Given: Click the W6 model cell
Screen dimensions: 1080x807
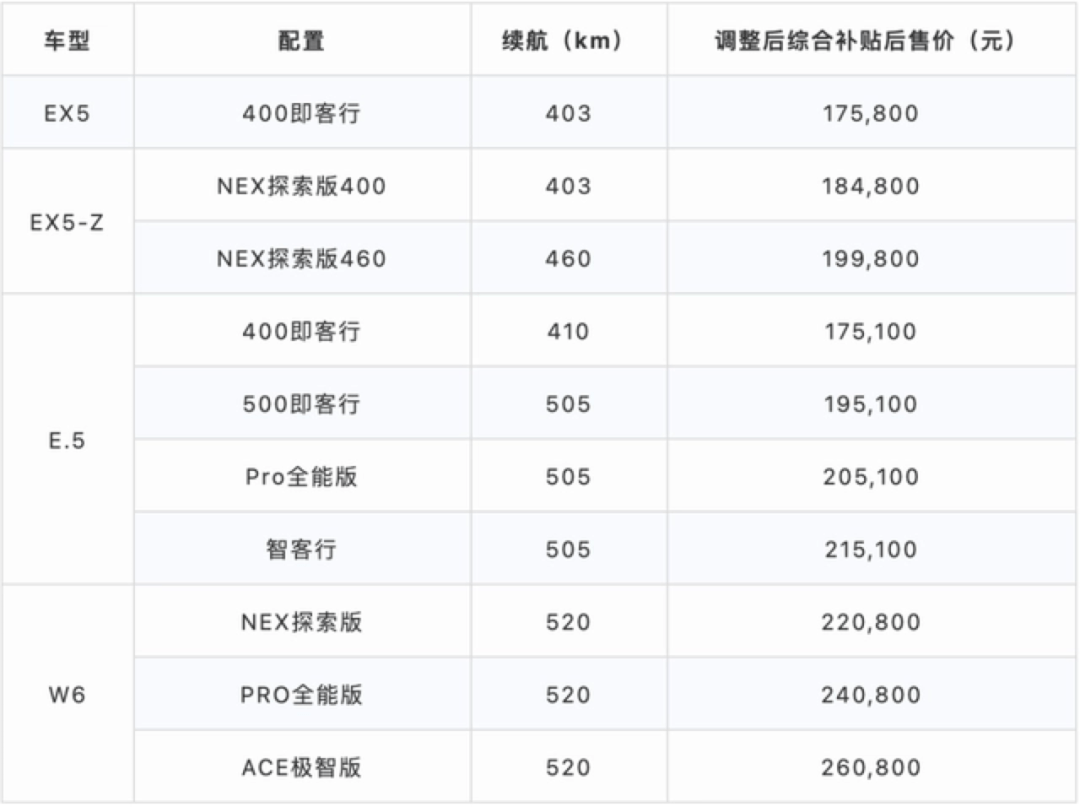Looking at the screenshot, I should coord(67,695).
